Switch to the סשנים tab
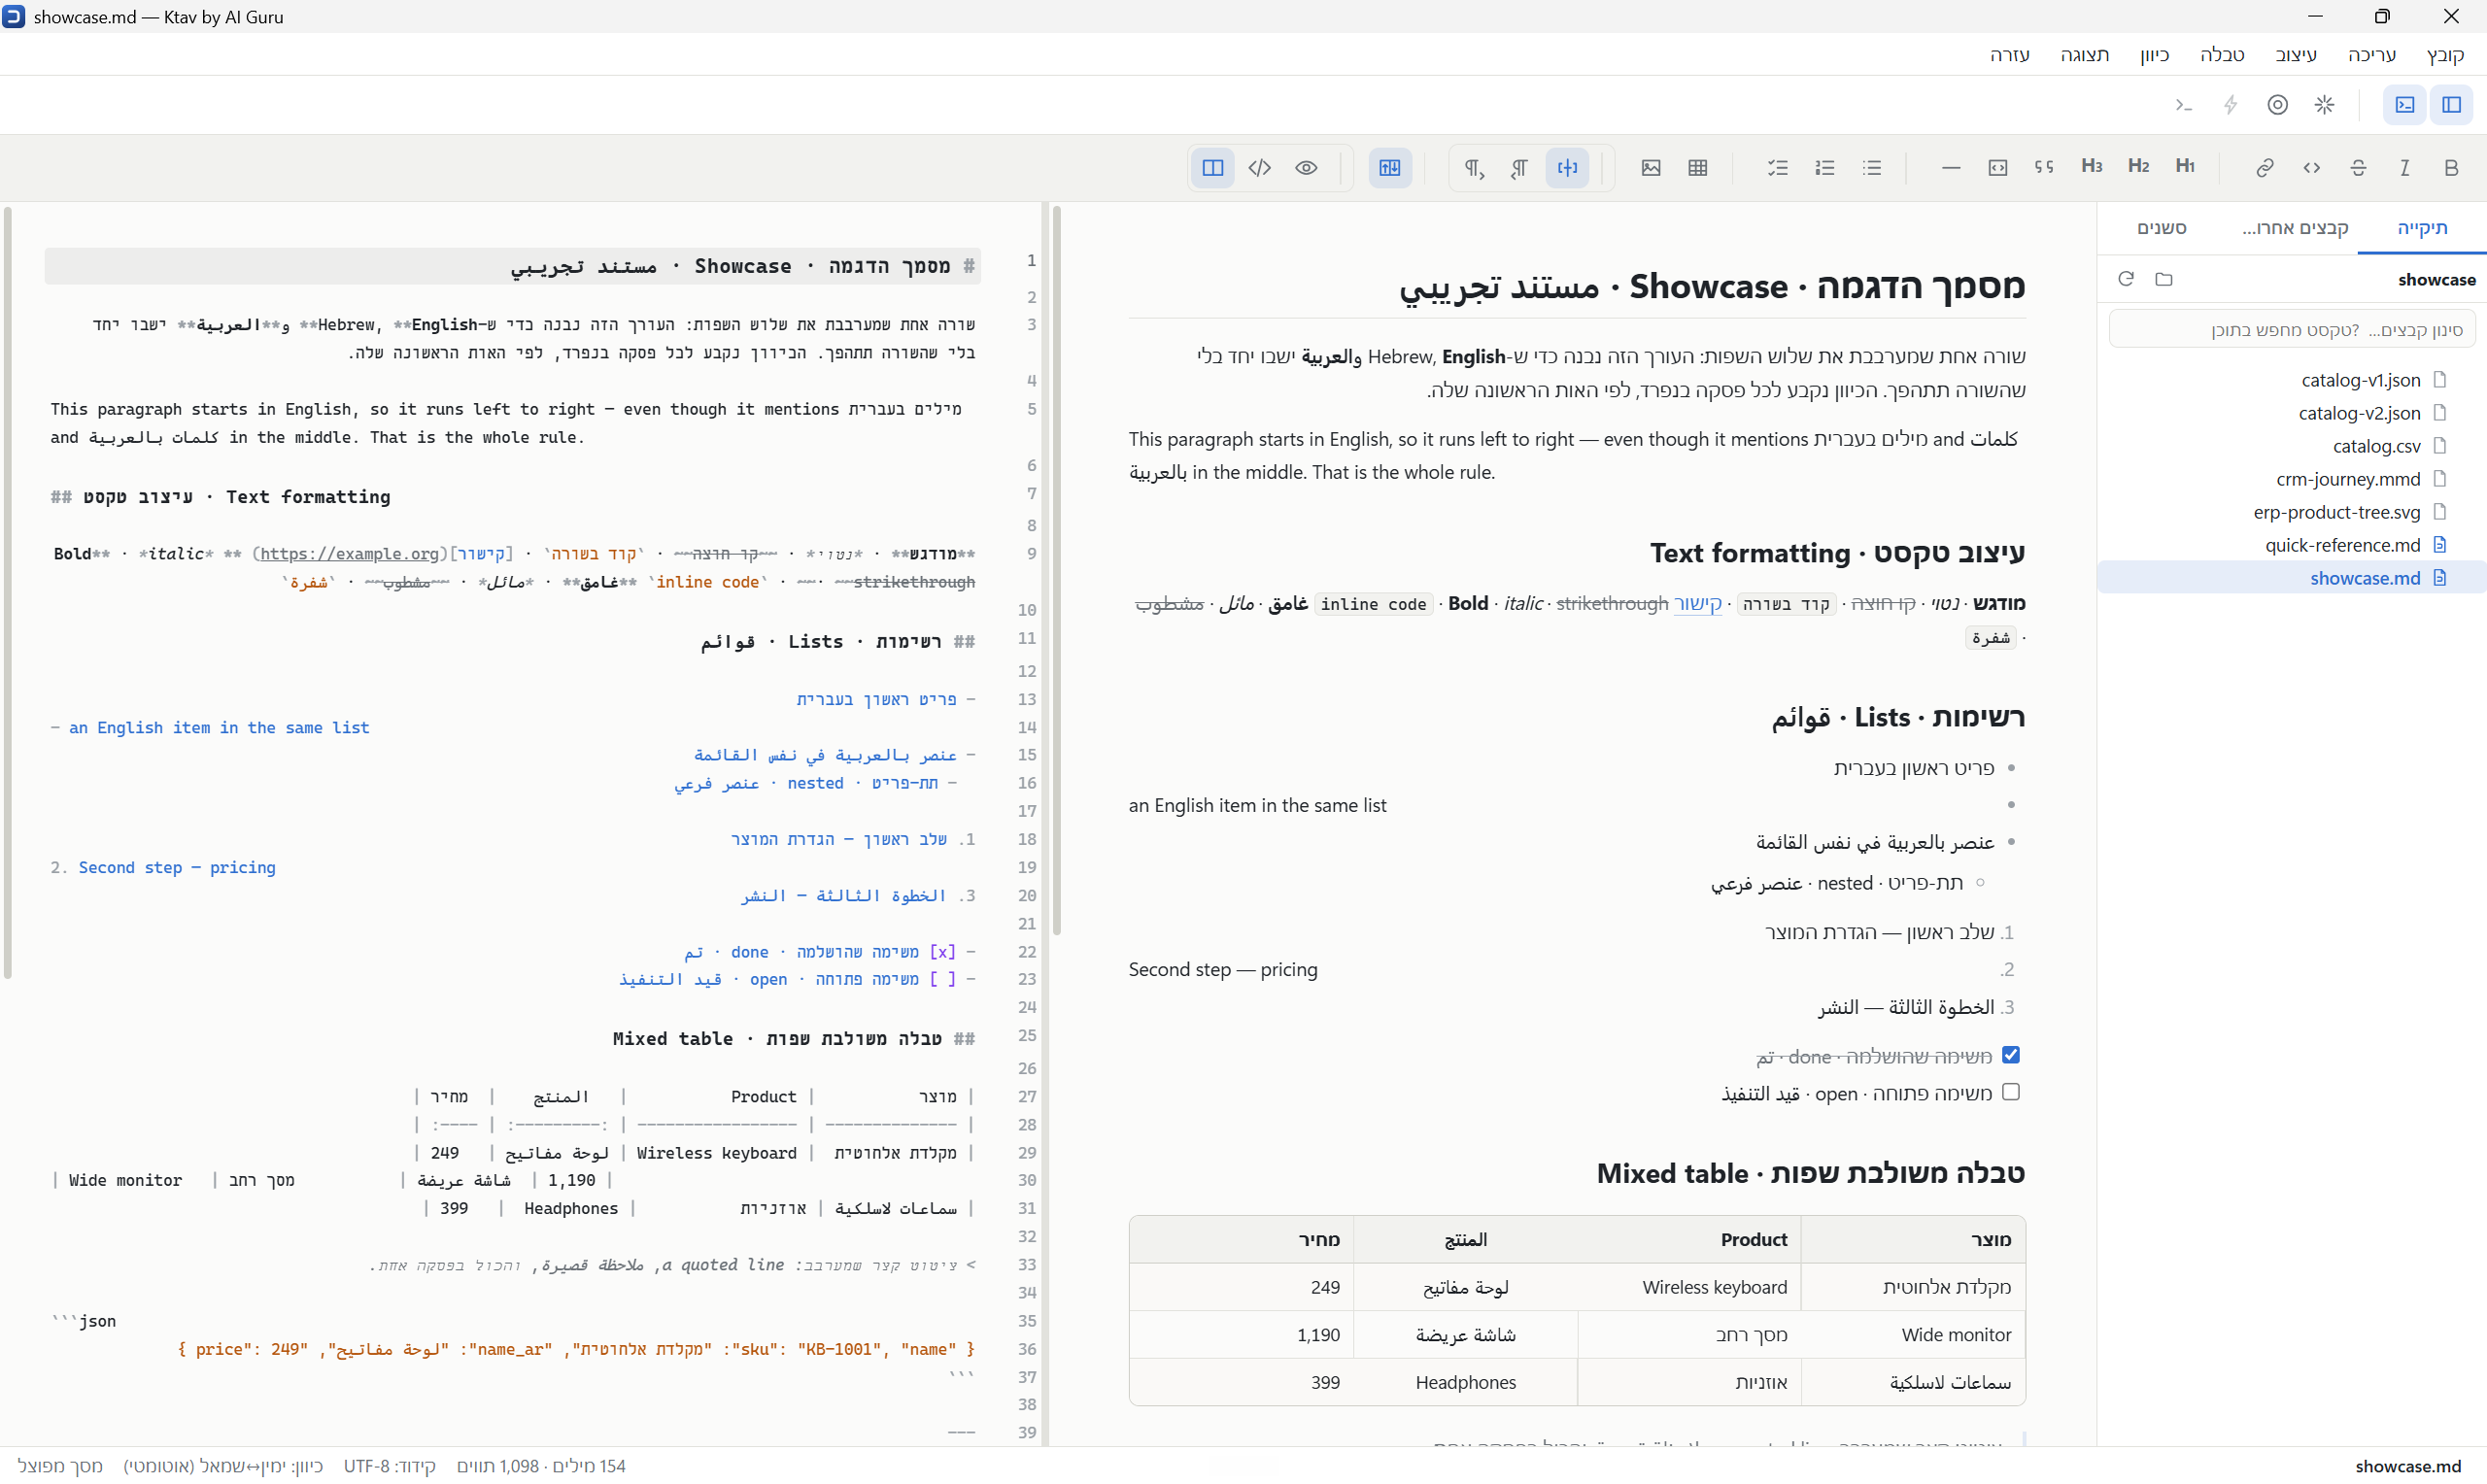The height and width of the screenshot is (1484, 2487). tap(2161, 228)
